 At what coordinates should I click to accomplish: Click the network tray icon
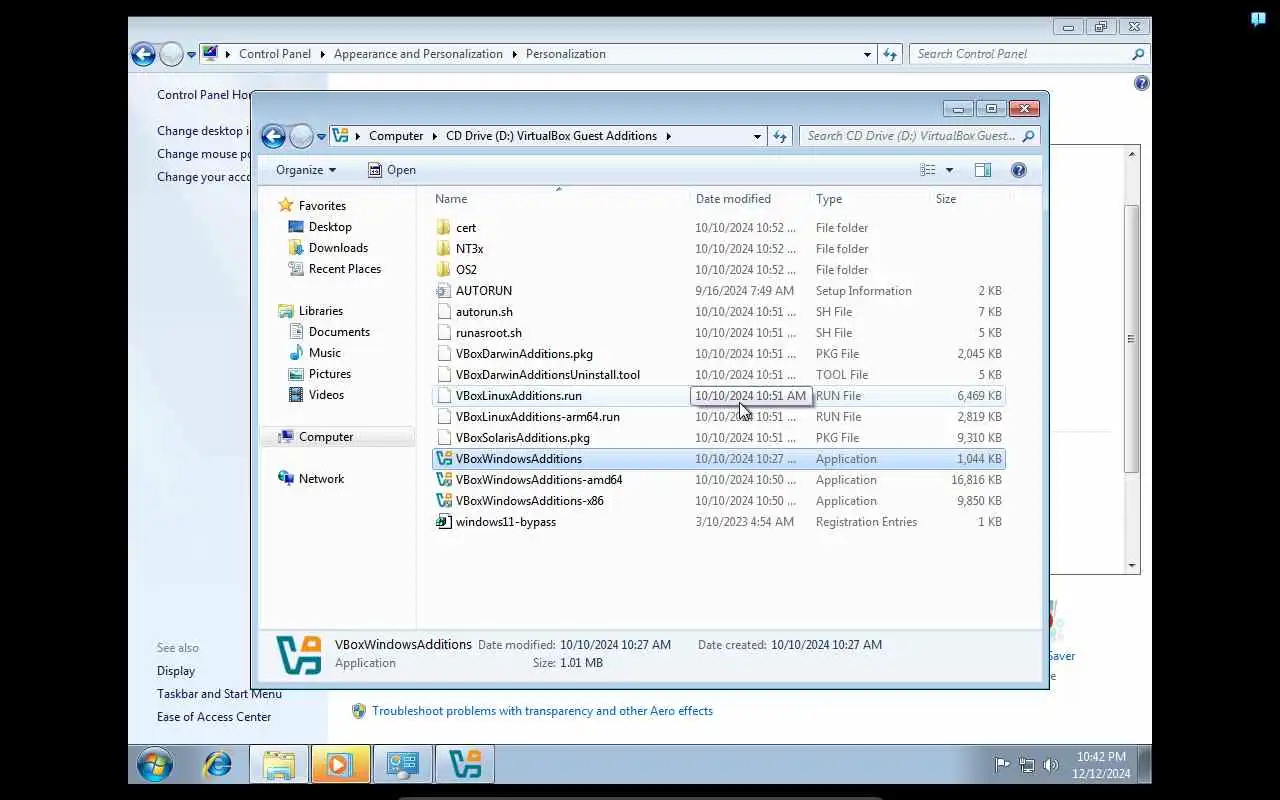(x=1026, y=765)
